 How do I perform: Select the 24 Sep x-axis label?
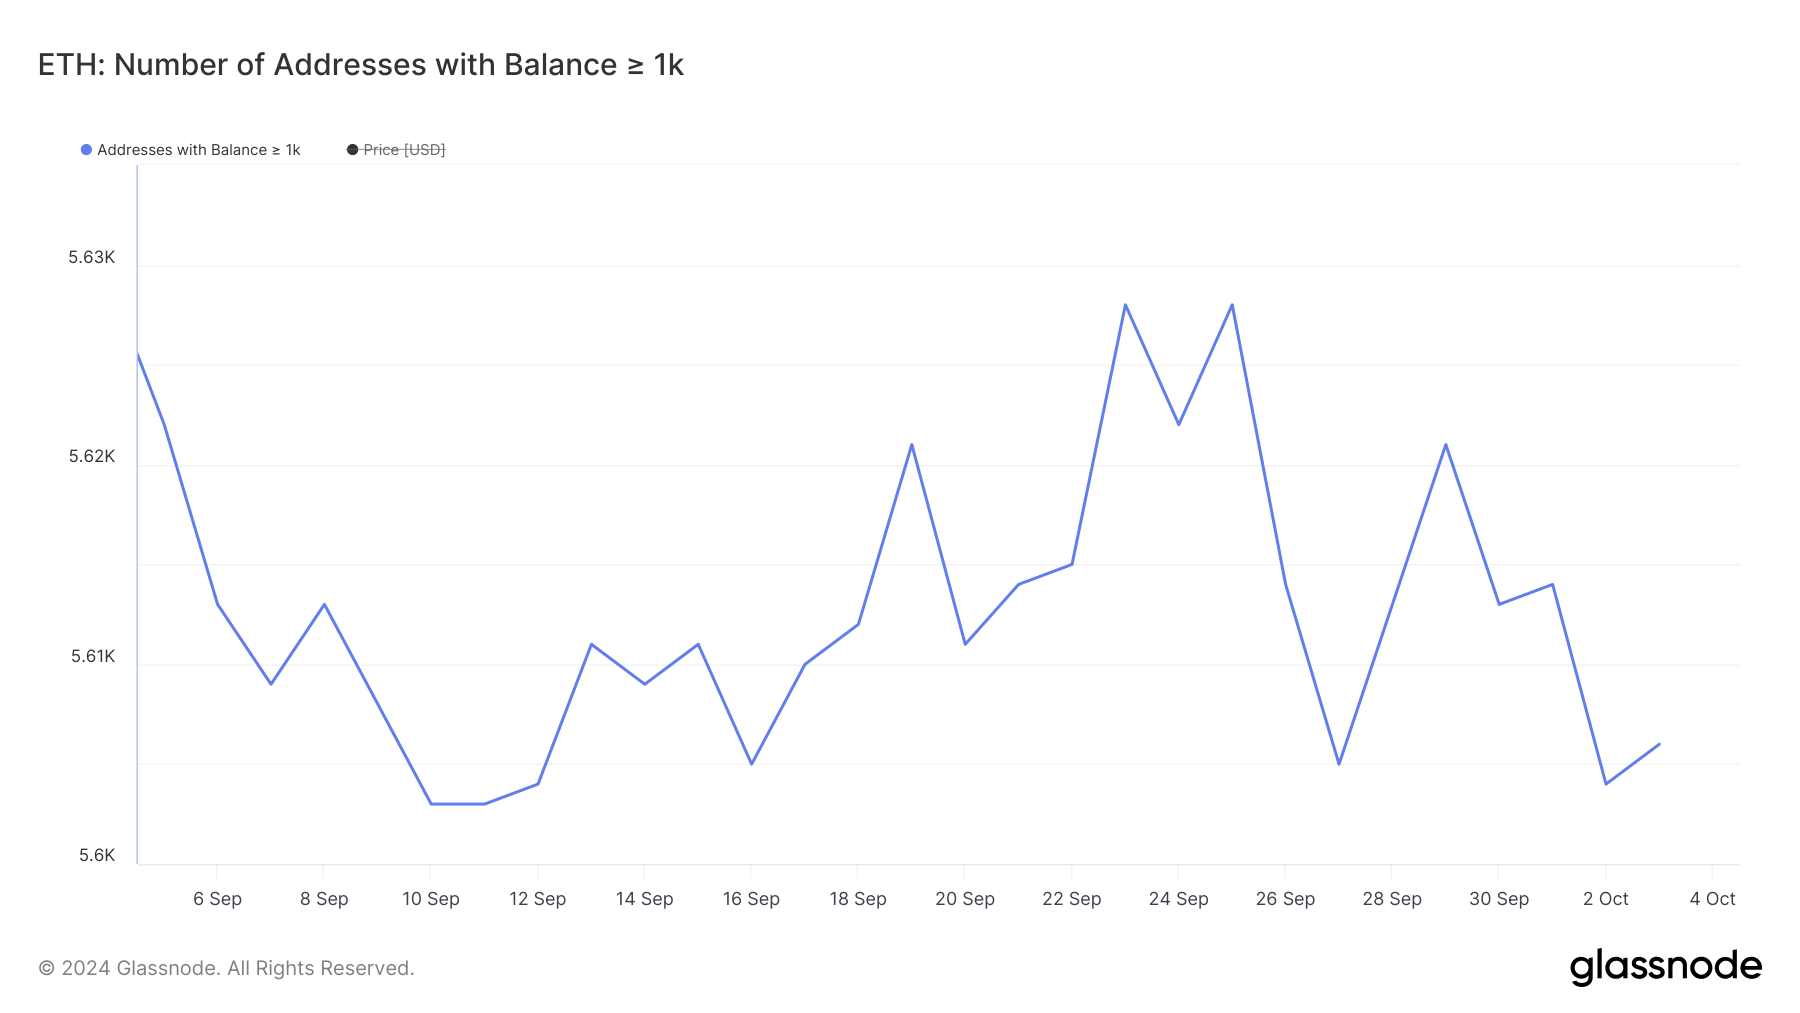pyautogui.click(x=1178, y=899)
